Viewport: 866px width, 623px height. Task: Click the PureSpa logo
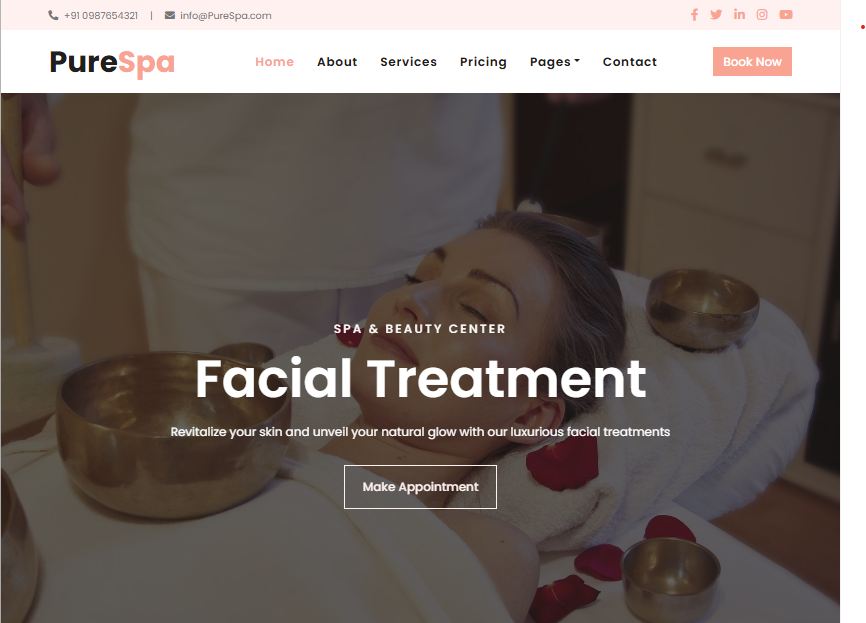[x=112, y=63]
